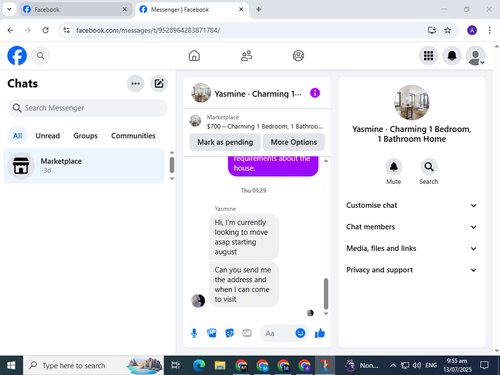
Task: Open the account profile avatar menu
Action: pyautogui.click(x=475, y=56)
